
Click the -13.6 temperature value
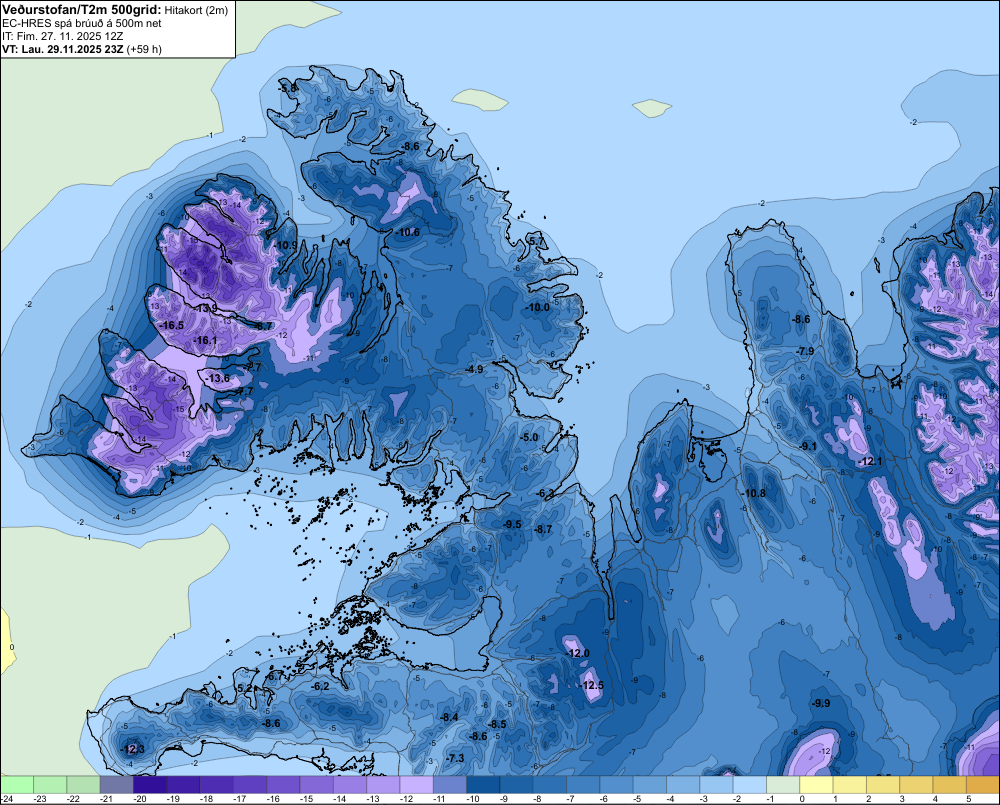point(218,378)
